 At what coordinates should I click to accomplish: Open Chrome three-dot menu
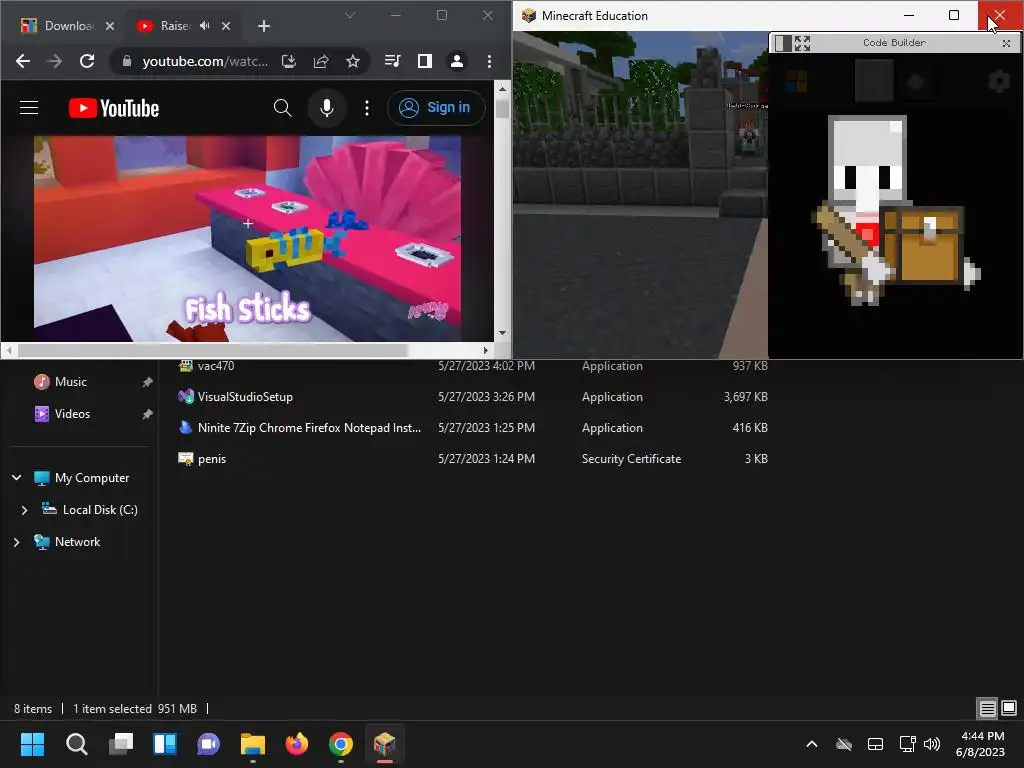489,61
